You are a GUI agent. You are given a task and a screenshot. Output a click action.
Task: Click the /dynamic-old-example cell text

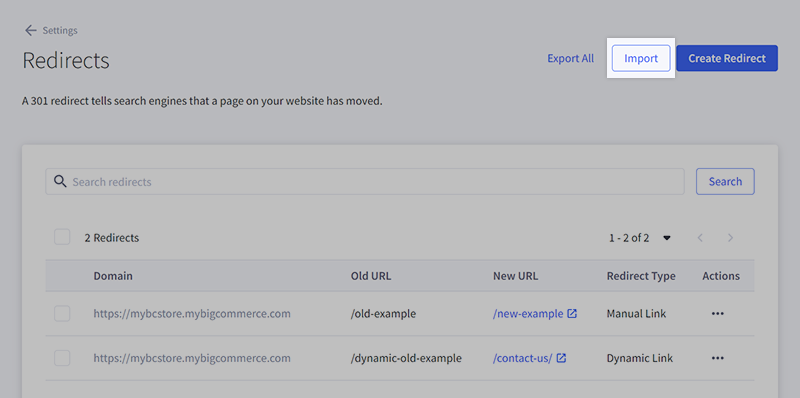point(406,358)
